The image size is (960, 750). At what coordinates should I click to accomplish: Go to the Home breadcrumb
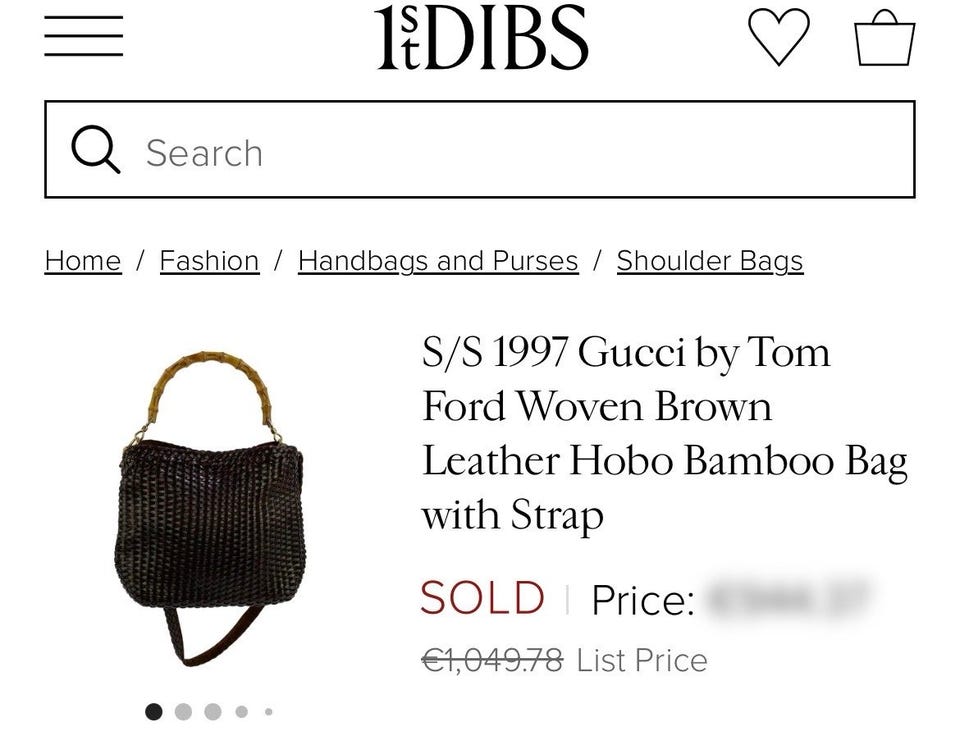pyautogui.click(x=83, y=261)
